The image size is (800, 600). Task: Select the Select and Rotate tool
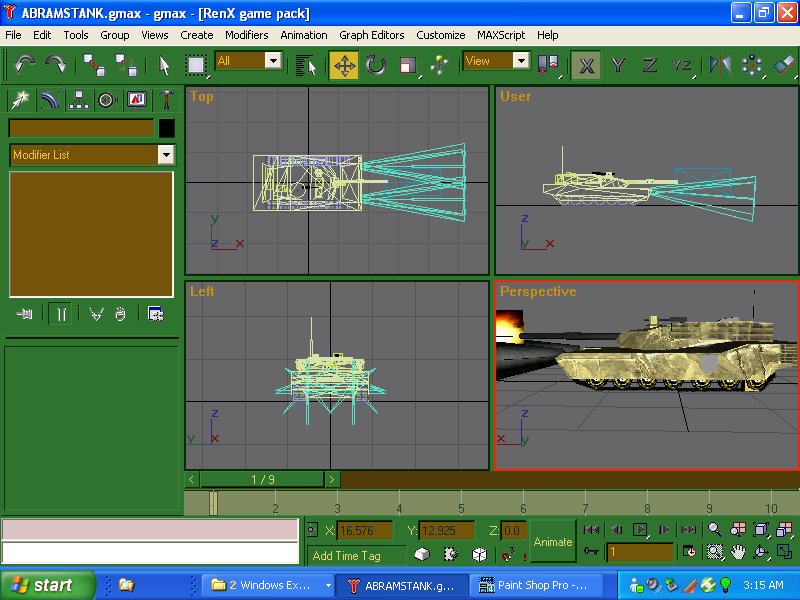377,65
